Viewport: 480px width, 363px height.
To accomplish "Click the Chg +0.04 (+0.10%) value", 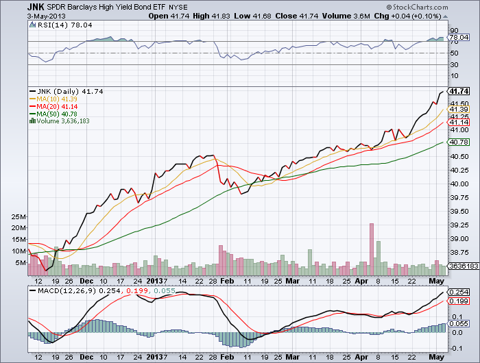I will [x=408, y=16].
